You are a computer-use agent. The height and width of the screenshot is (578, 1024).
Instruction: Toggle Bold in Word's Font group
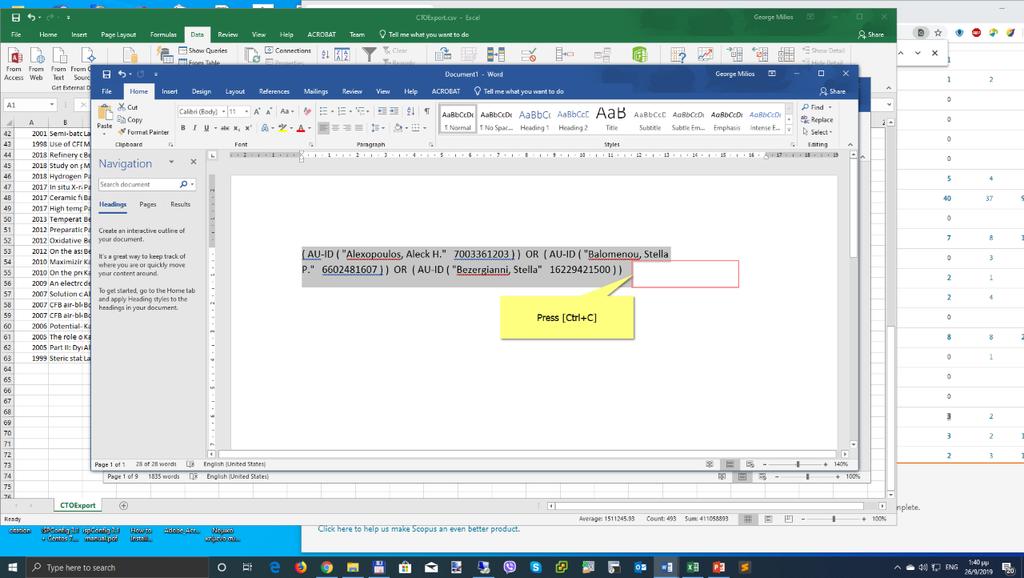[x=183, y=128]
